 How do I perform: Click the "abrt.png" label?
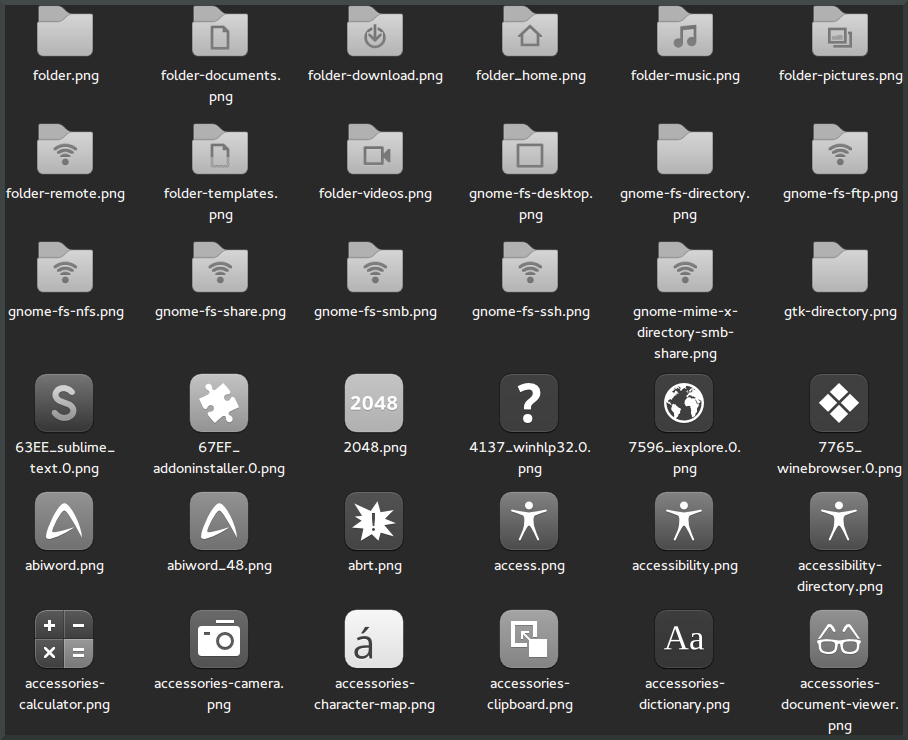(x=375, y=566)
